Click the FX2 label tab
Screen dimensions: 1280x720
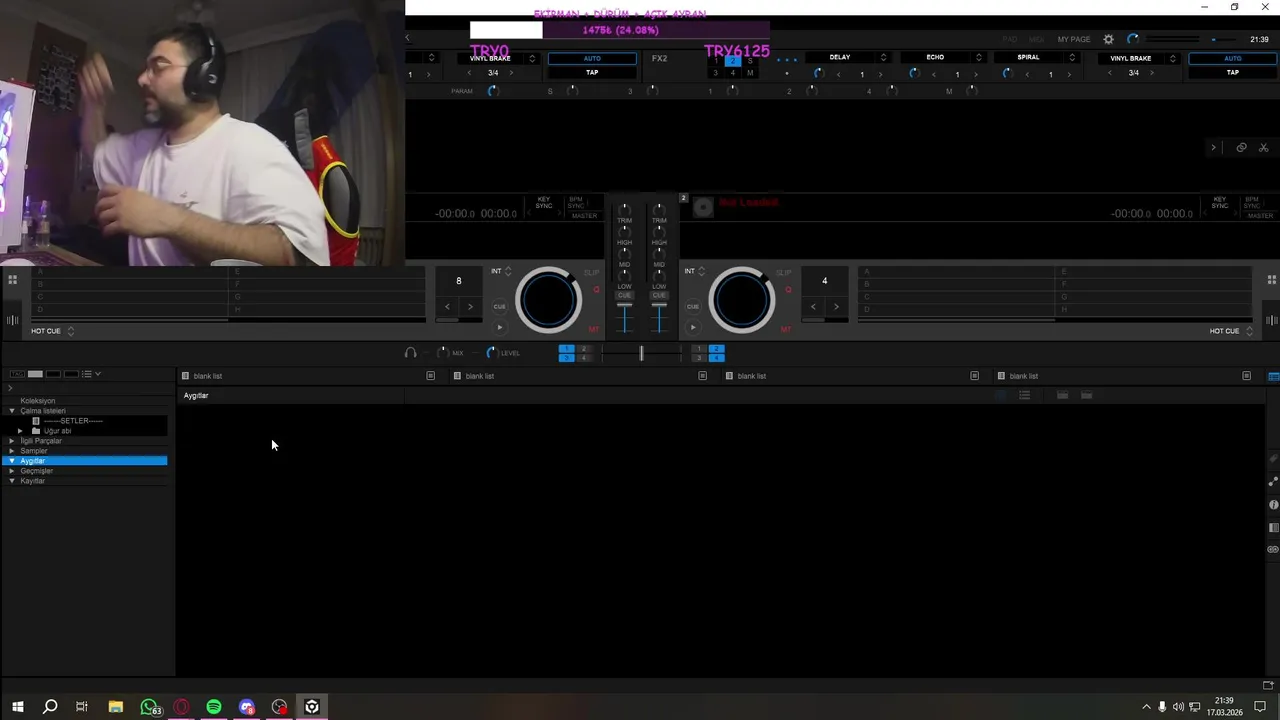(659, 58)
